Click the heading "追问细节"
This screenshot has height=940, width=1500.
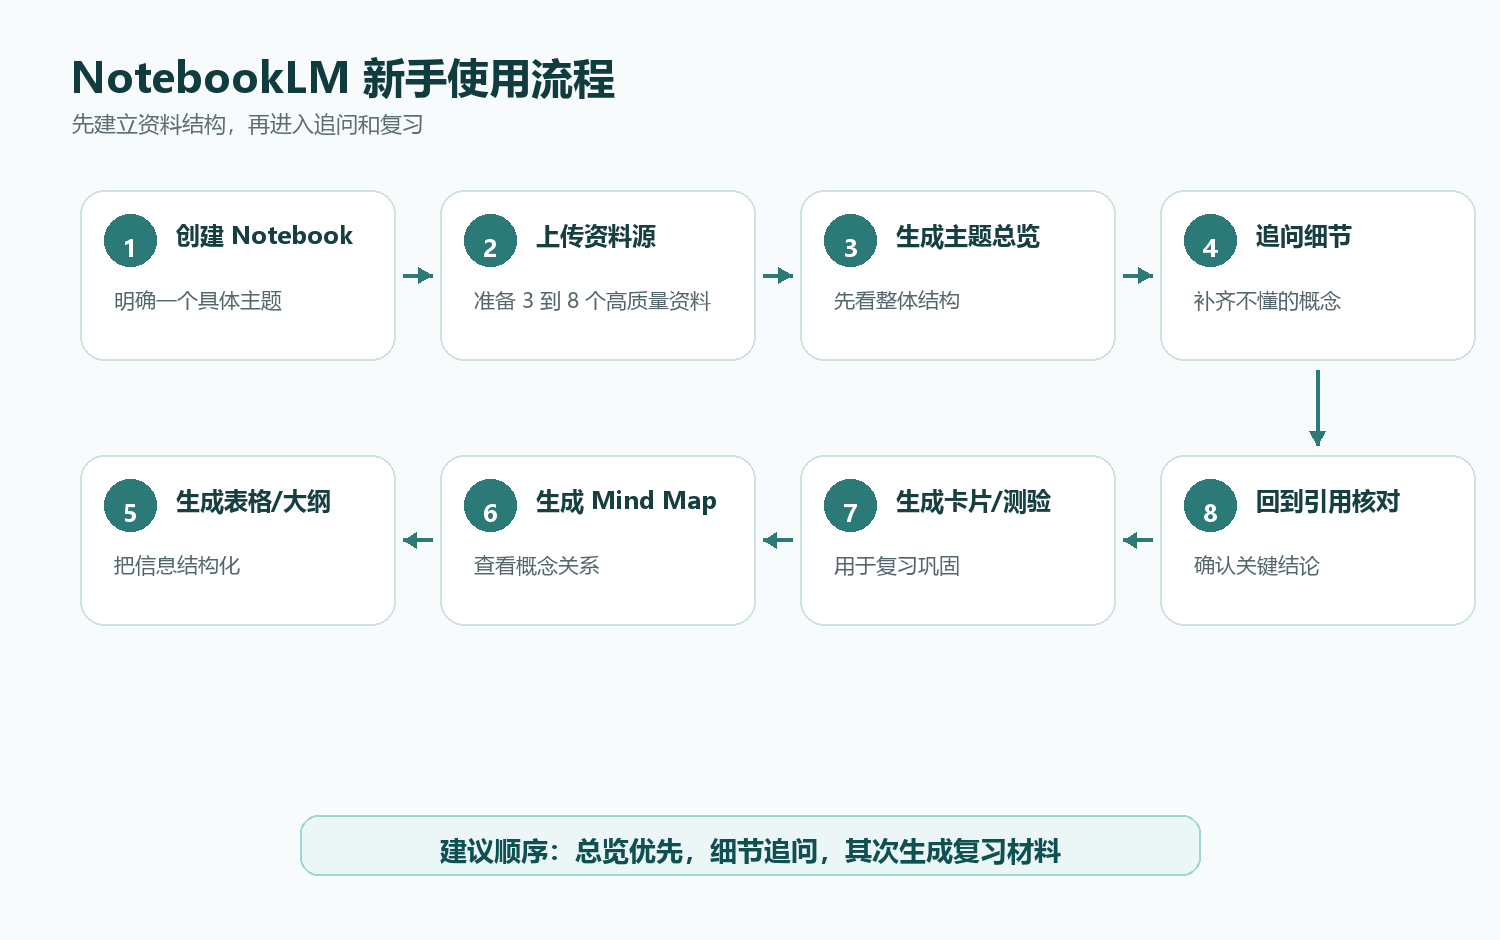[x=1304, y=236]
